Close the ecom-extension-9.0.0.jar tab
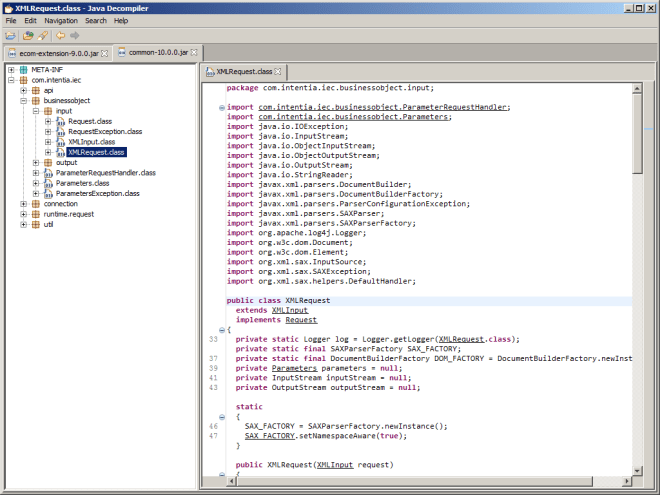This screenshot has width=660, height=495. tap(104, 53)
